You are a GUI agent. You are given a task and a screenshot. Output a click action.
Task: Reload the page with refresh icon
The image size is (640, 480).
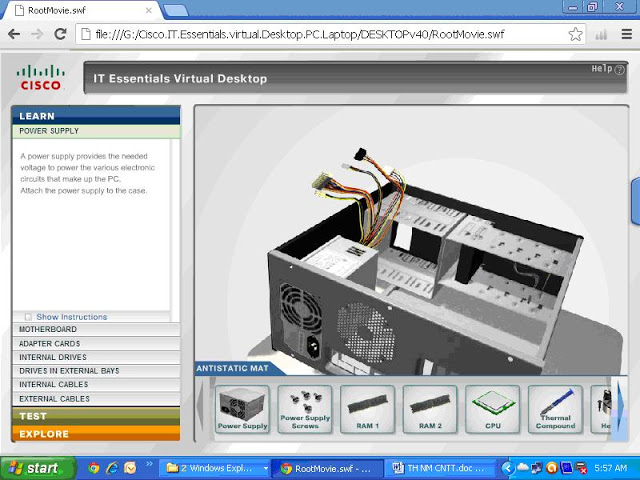[x=60, y=34]
